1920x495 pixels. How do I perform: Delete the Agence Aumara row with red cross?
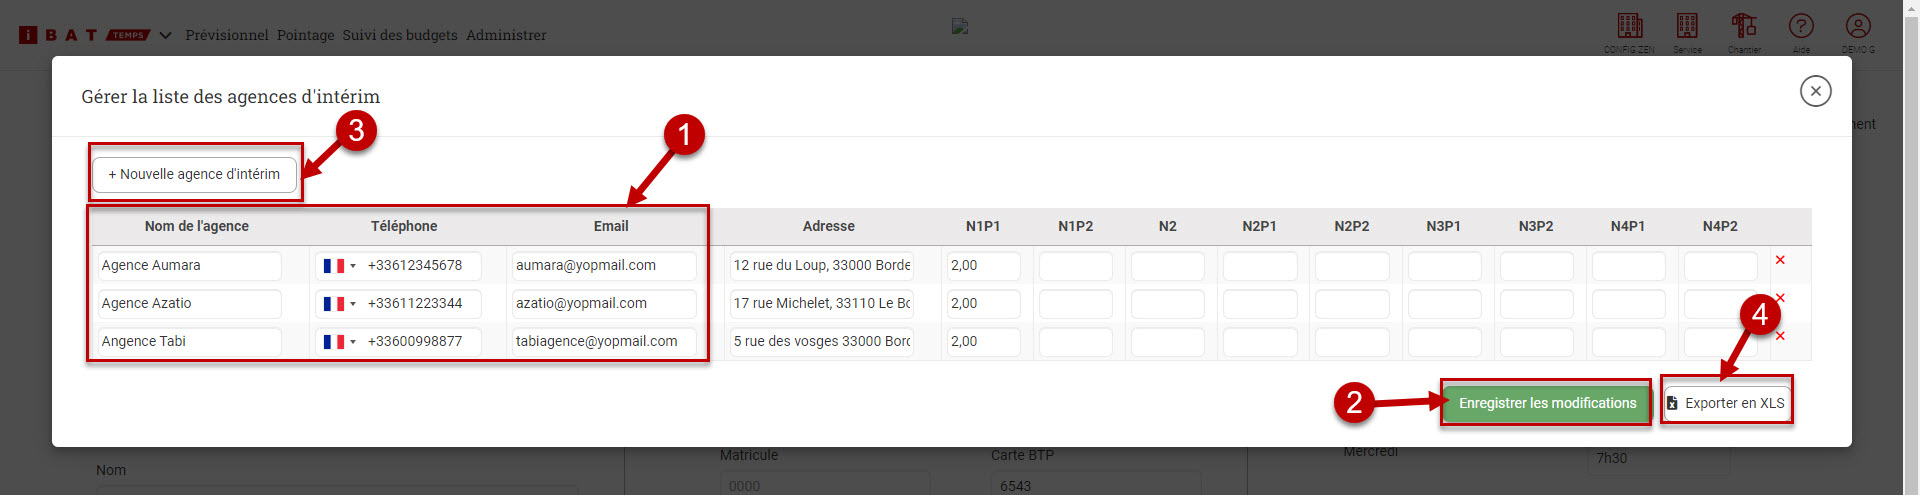[x=1780, y=260]
